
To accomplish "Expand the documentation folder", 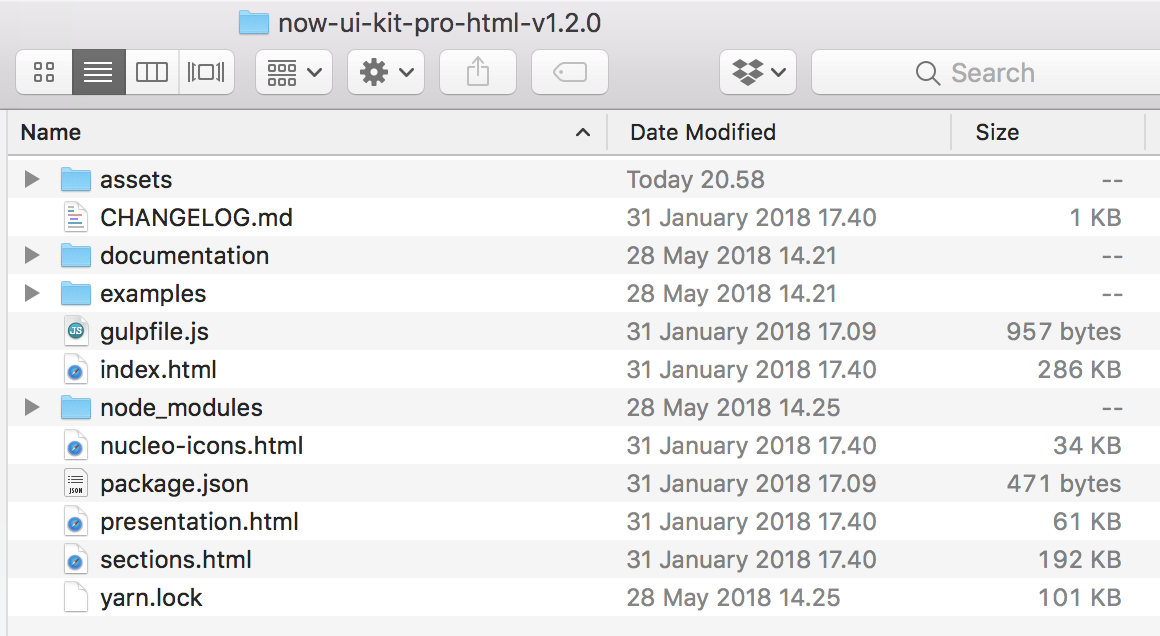I will click(x=32, y=255).
